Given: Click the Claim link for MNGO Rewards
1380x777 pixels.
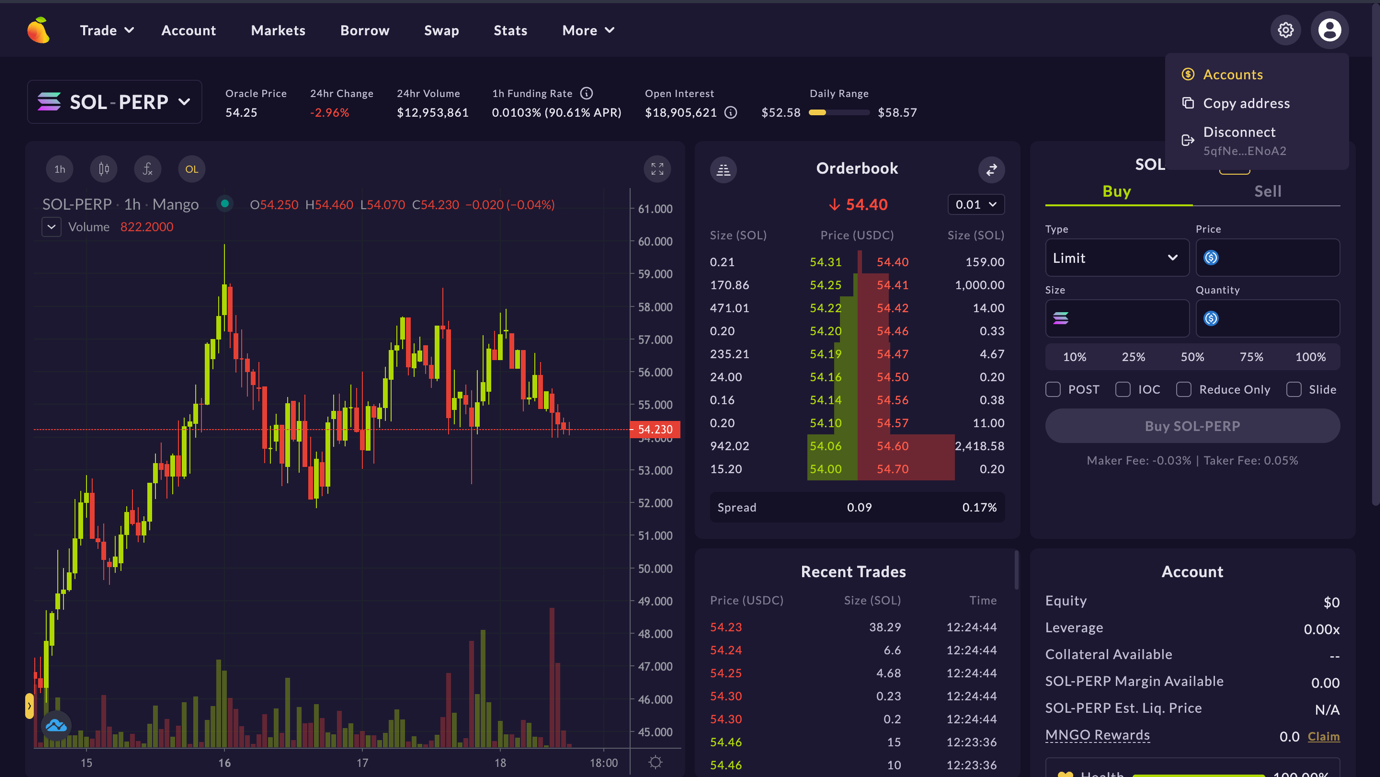Looking at the screenshot, I should [1323, 736].
